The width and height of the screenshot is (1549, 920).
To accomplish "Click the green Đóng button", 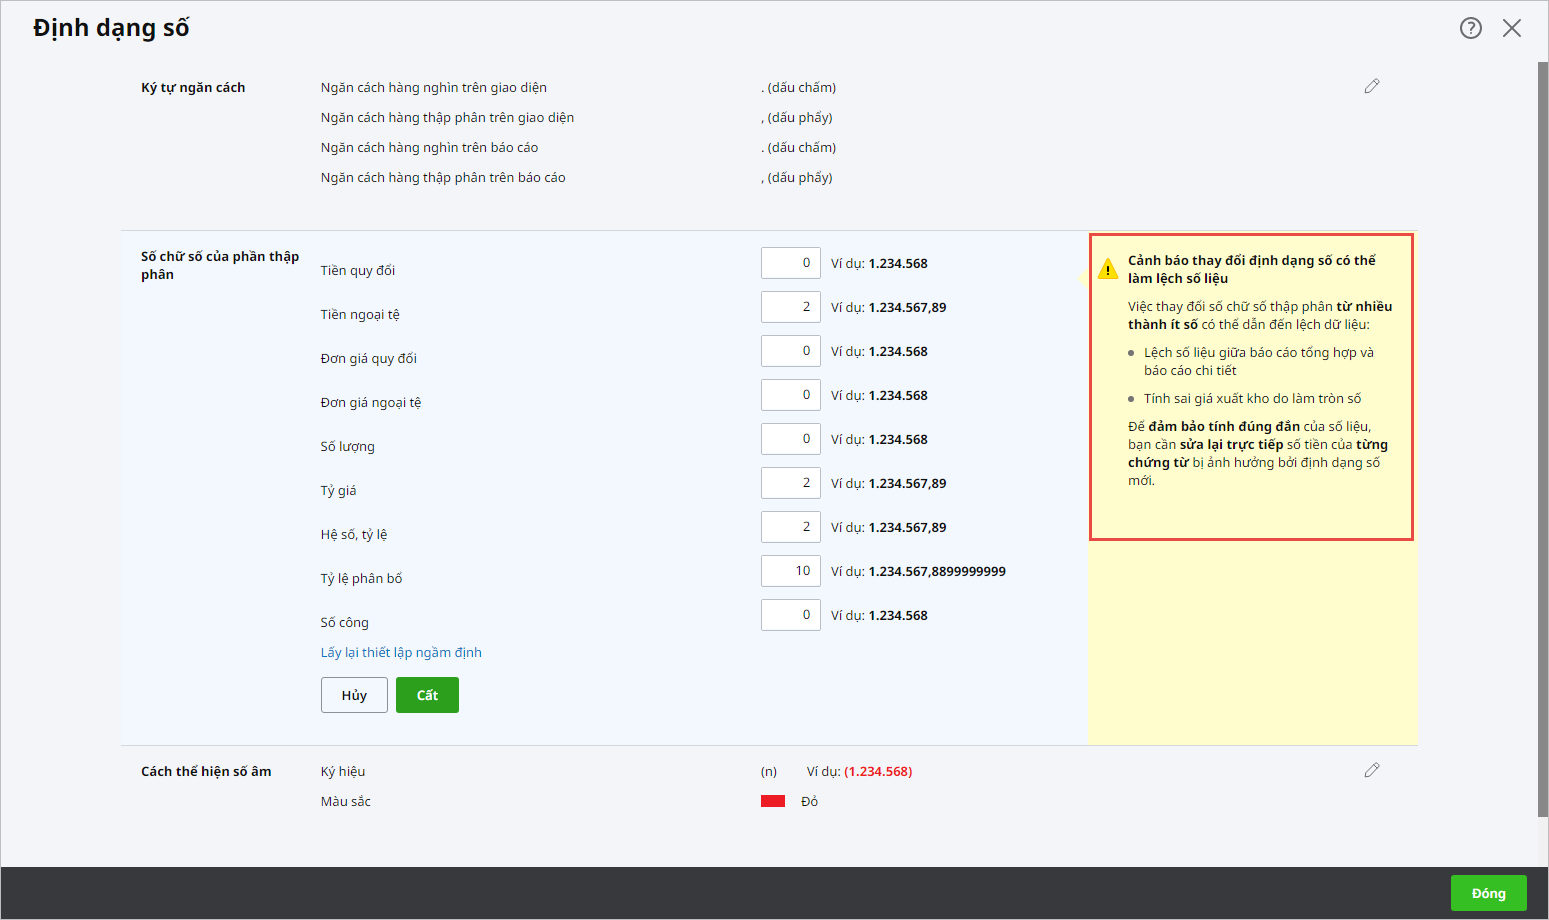I will coord(1488,893).
